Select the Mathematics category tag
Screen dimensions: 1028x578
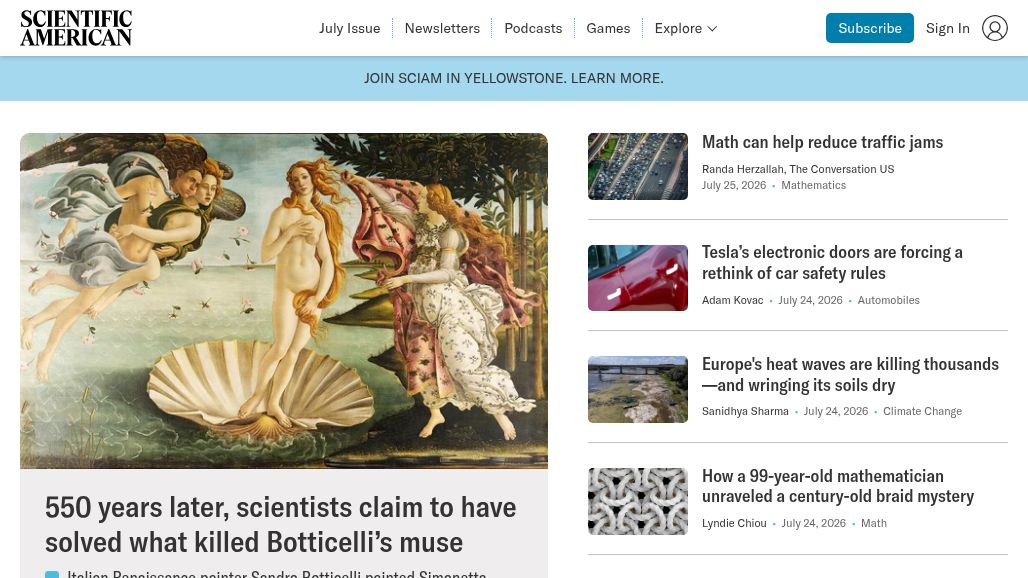click(x=814, y=185)
